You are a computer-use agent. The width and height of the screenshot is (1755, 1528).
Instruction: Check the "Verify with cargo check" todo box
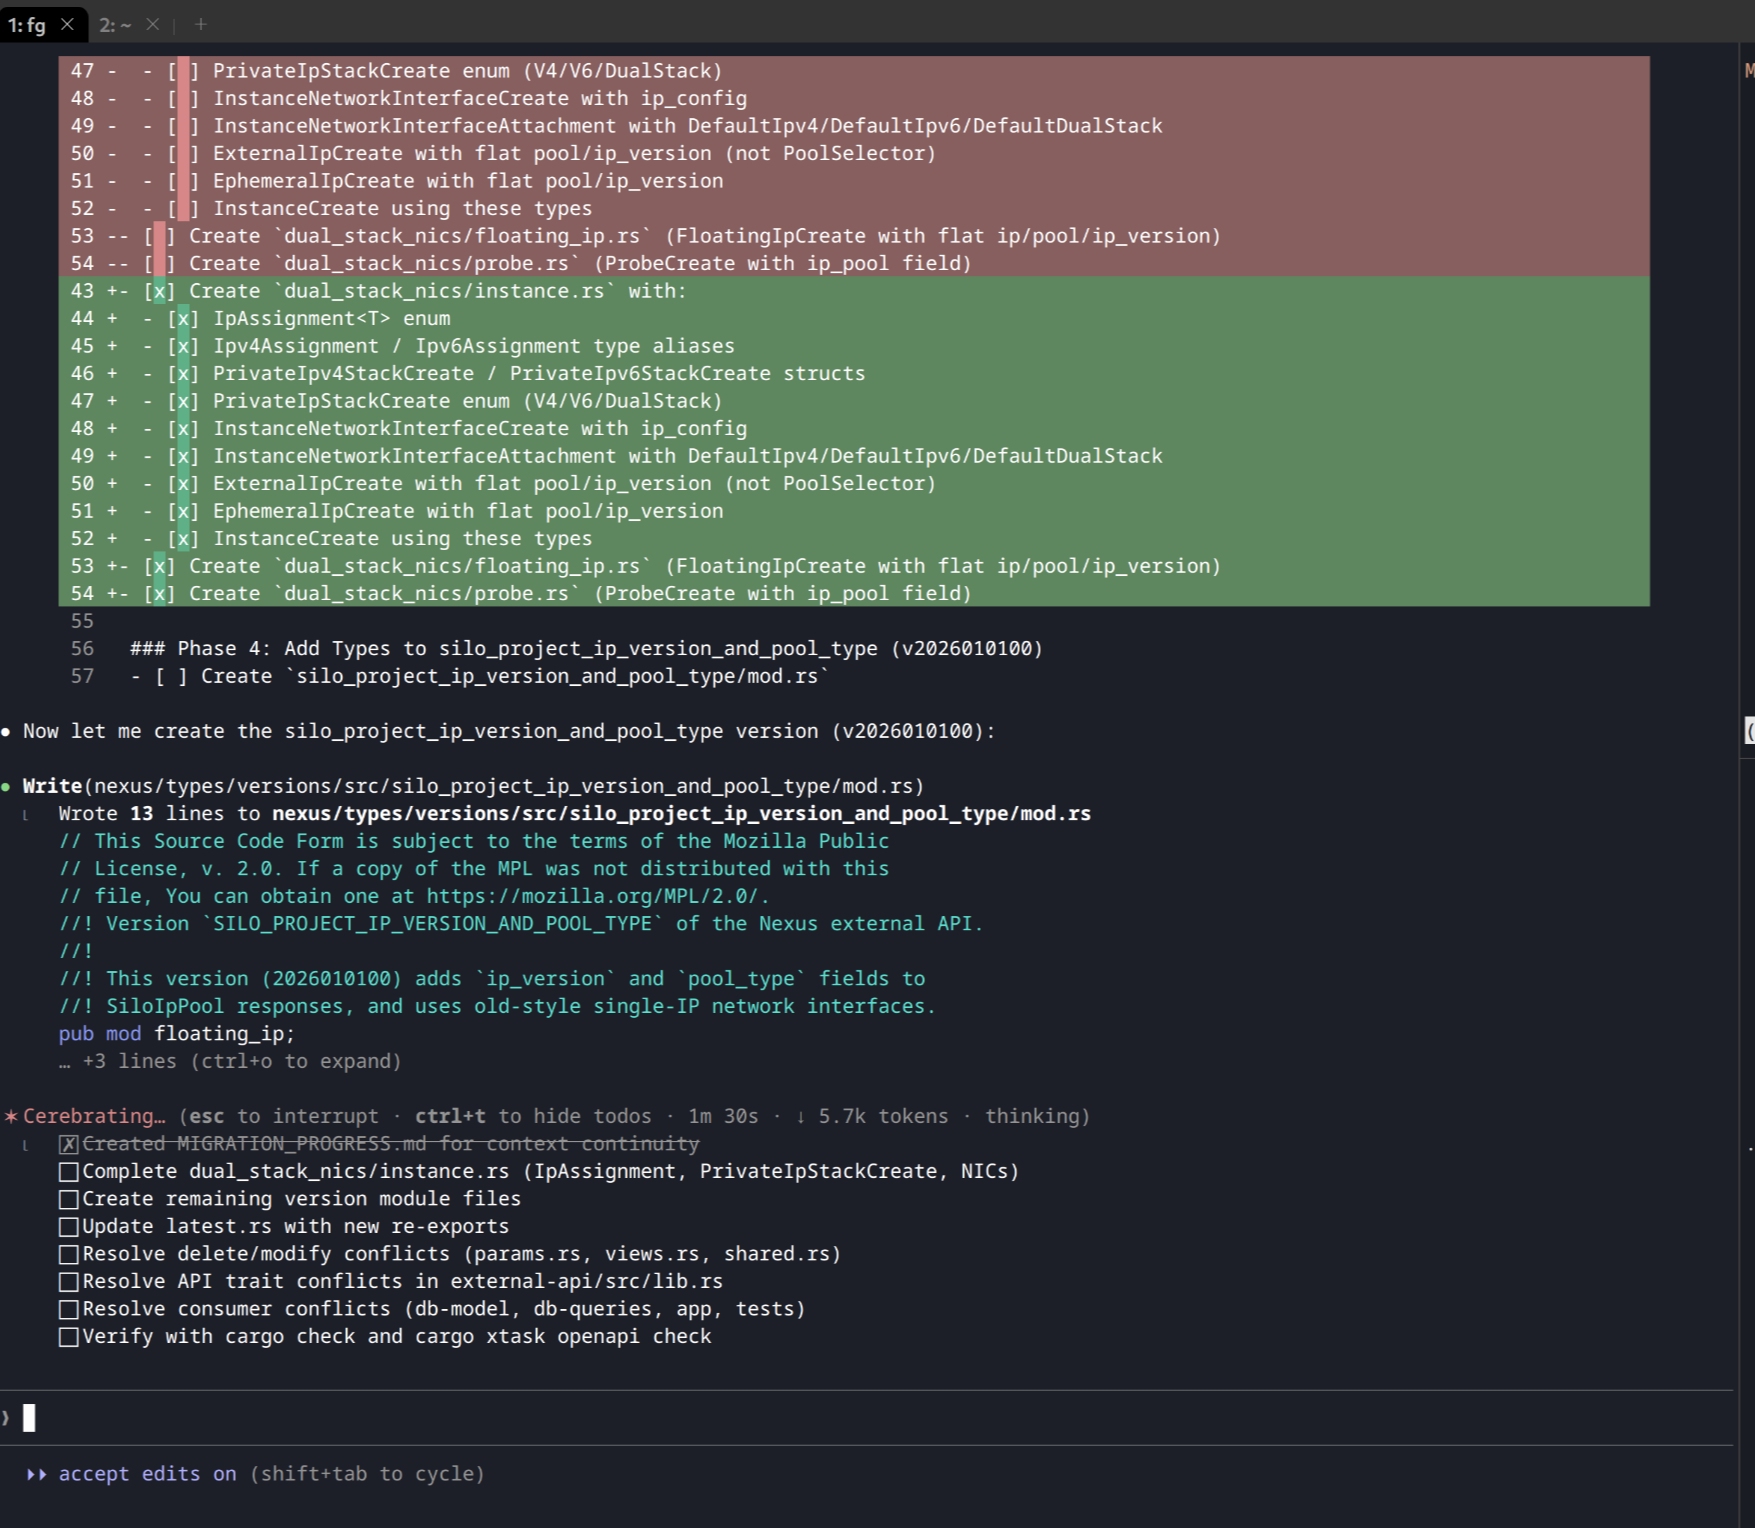tap(68, 1337)
